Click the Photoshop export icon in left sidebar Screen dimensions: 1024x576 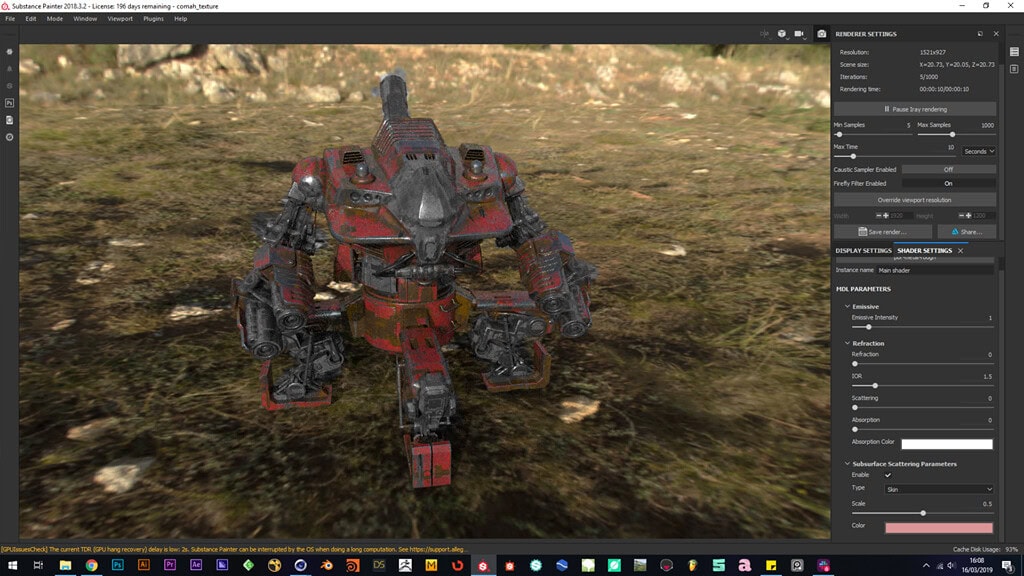click(x=9, y=102)
